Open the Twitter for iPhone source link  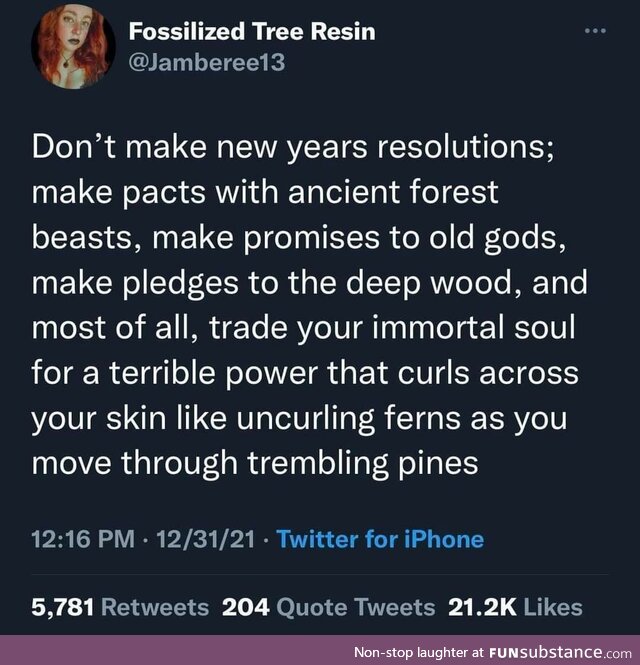[x=380, y=539]
